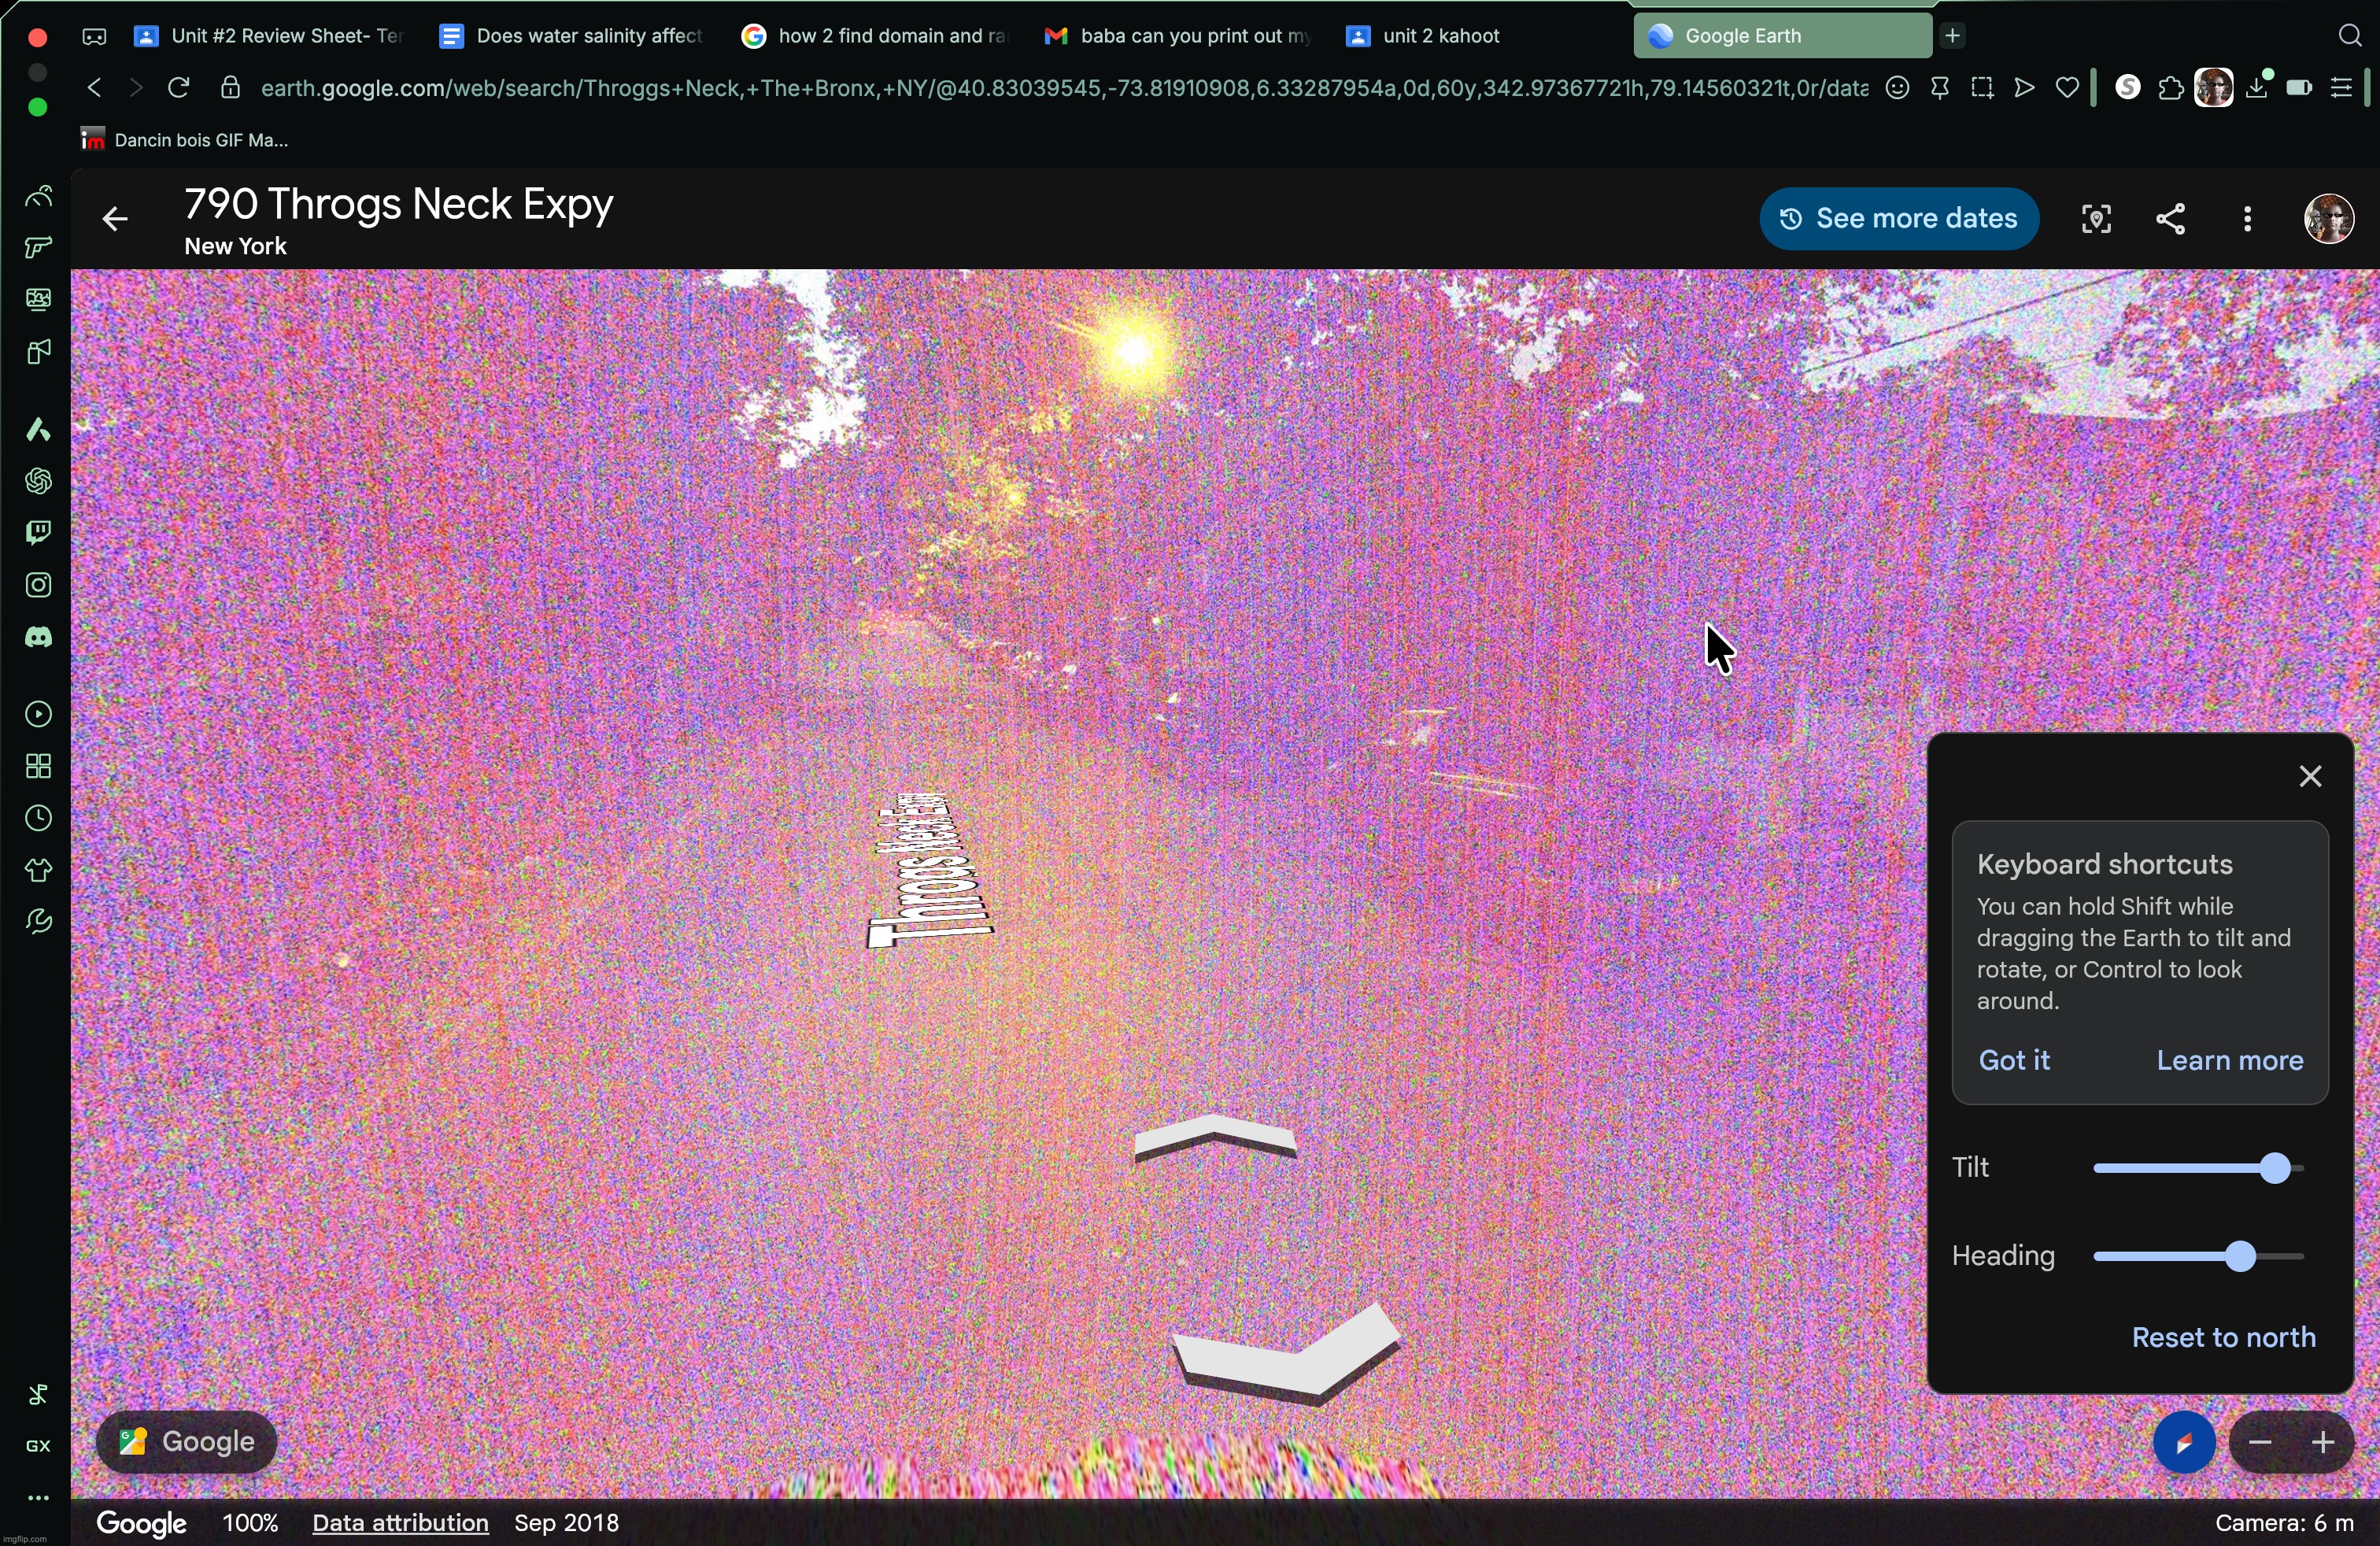This screenshot has height=1546, width=2380.
Task: Click See more dates button
Action: click(x=1898, y=219)
